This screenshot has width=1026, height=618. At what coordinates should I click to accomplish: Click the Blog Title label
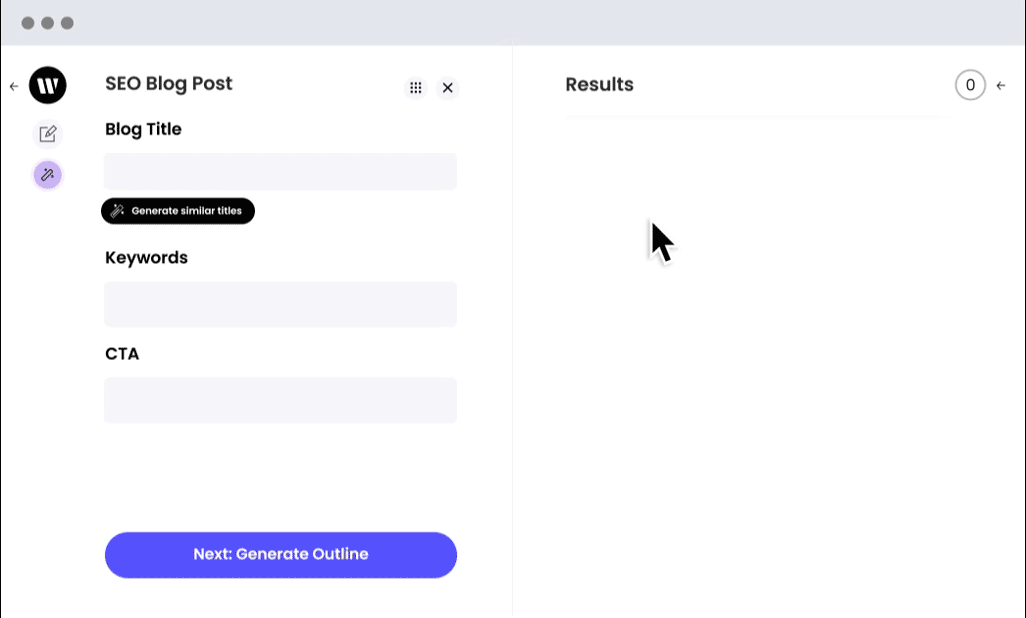[x=143, y=129]
